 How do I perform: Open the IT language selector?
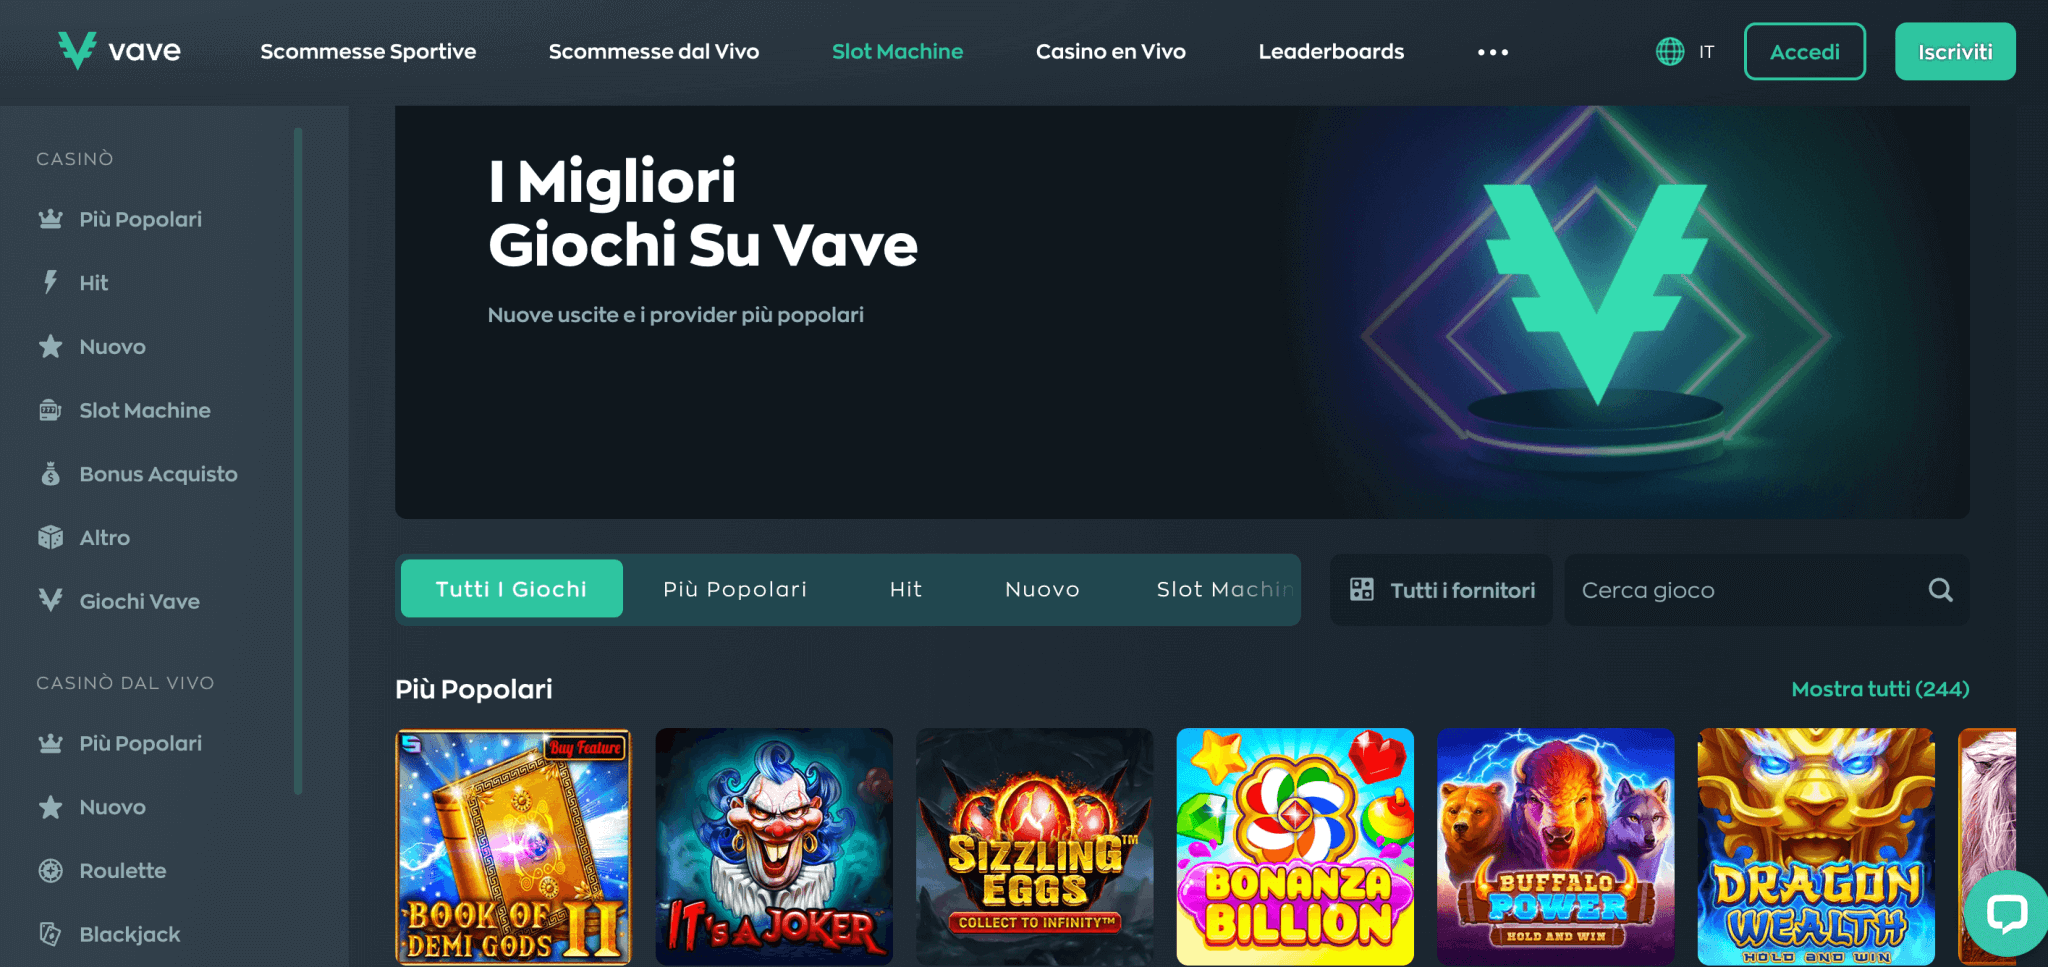click(x=1706, y=52)
